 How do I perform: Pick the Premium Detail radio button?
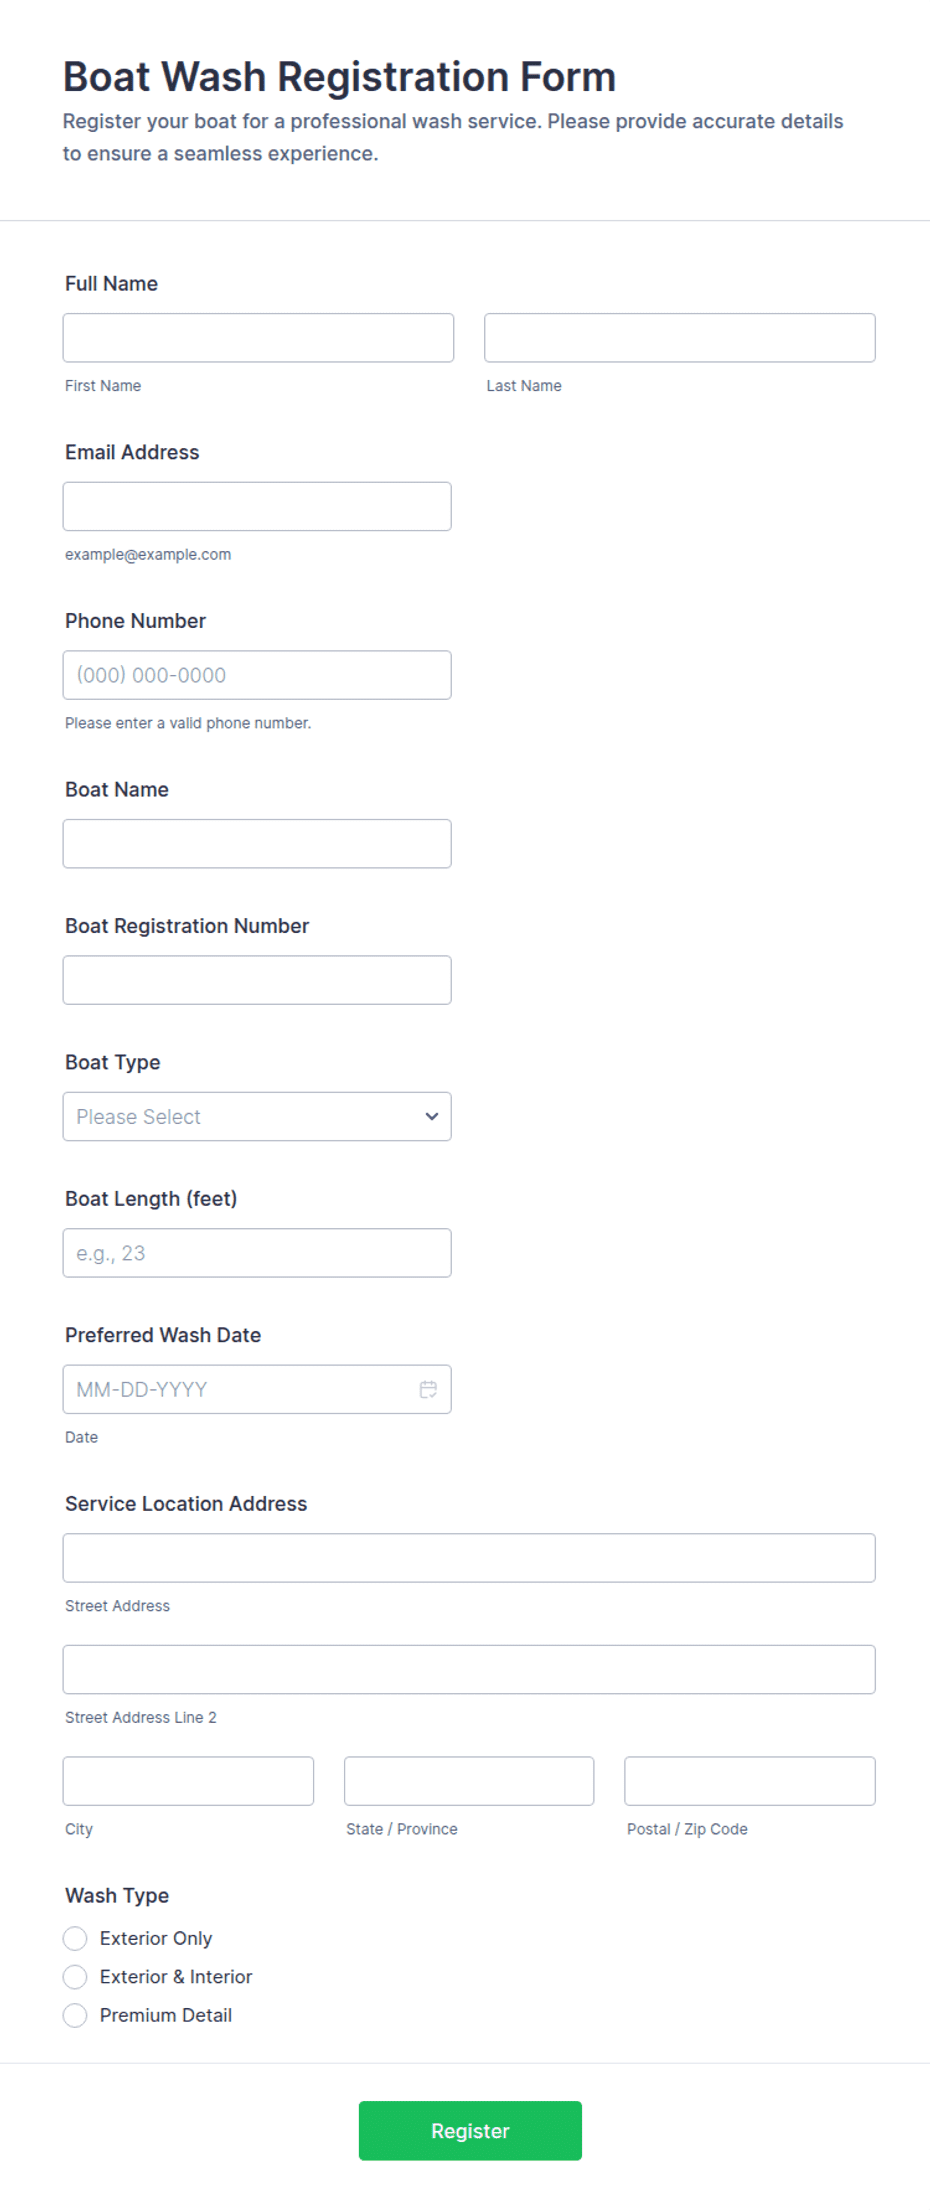75,2015
